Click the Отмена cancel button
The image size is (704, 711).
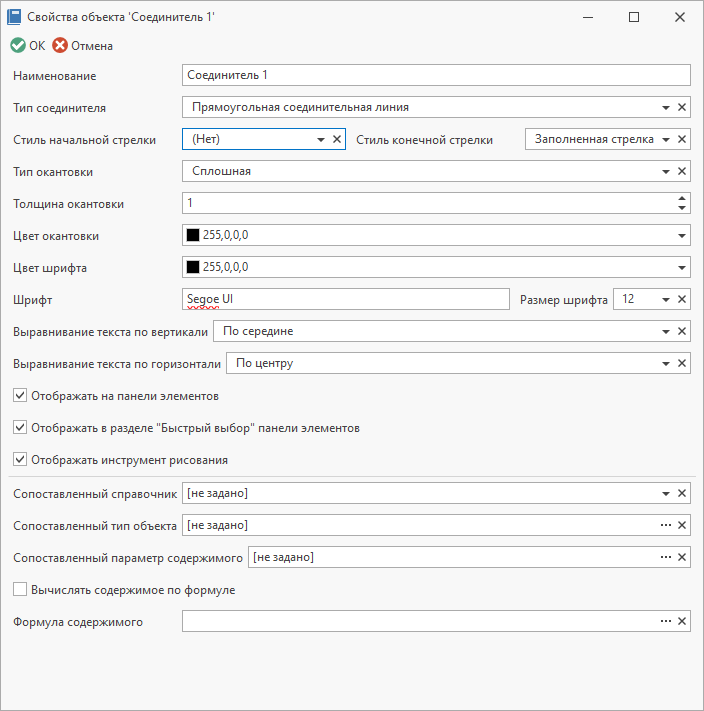click(x=82, y=46)
